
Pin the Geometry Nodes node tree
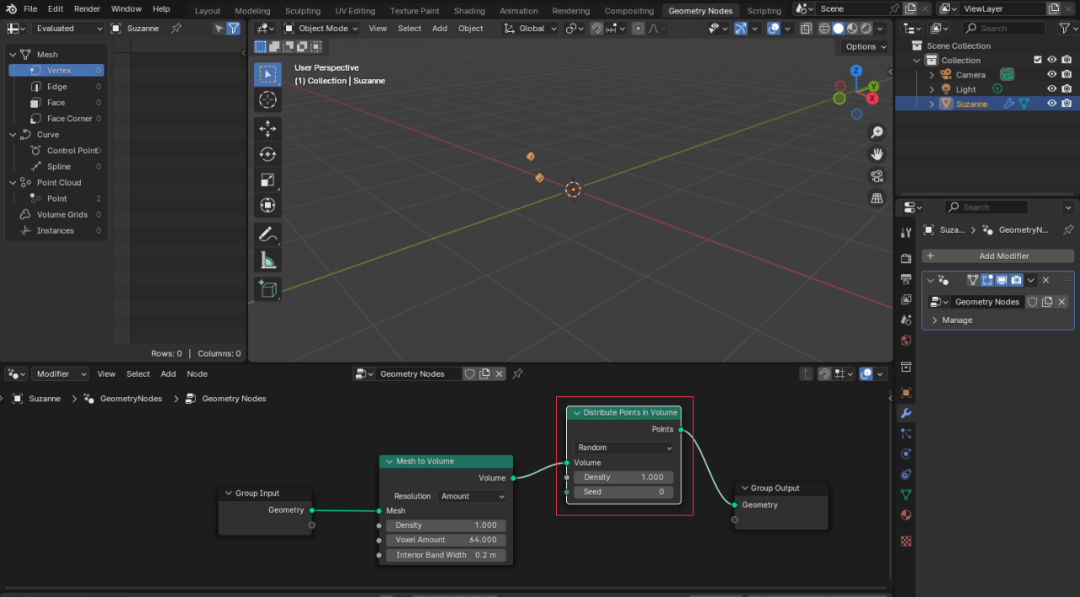pyautogui.click(x=517, y=374)
